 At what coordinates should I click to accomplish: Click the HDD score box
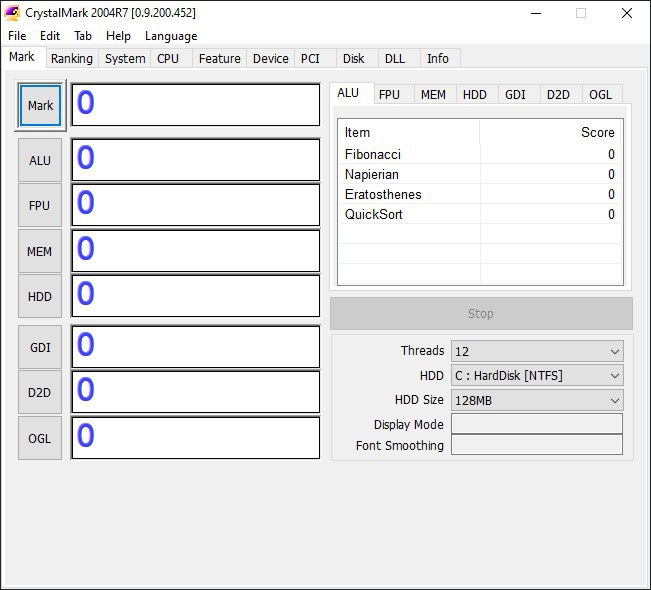(196, 296)
